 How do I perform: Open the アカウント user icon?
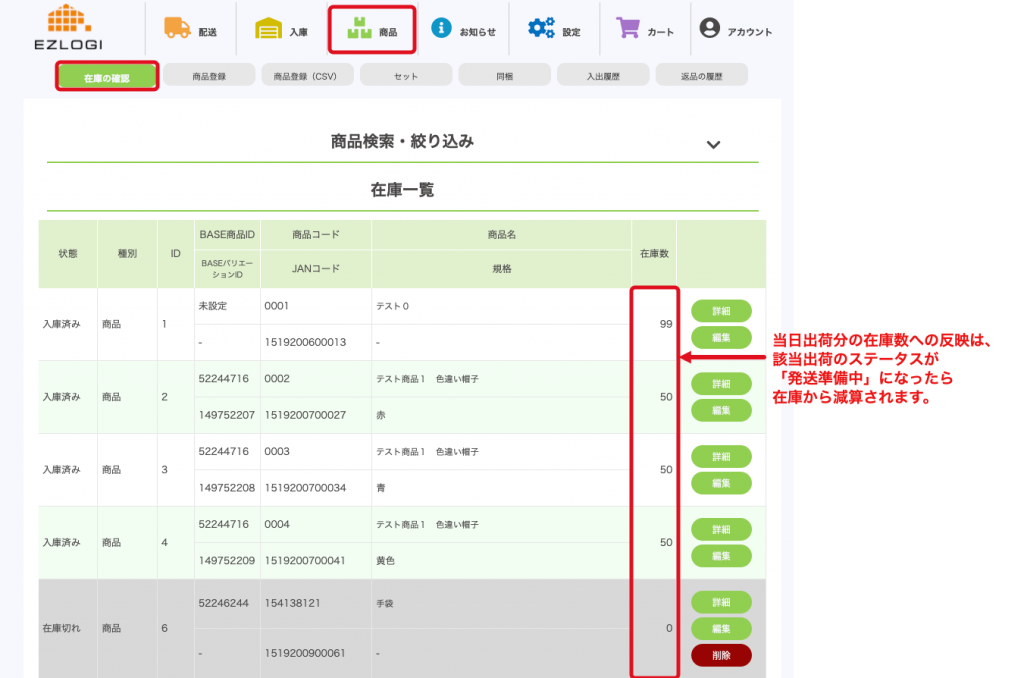point(710,29)
